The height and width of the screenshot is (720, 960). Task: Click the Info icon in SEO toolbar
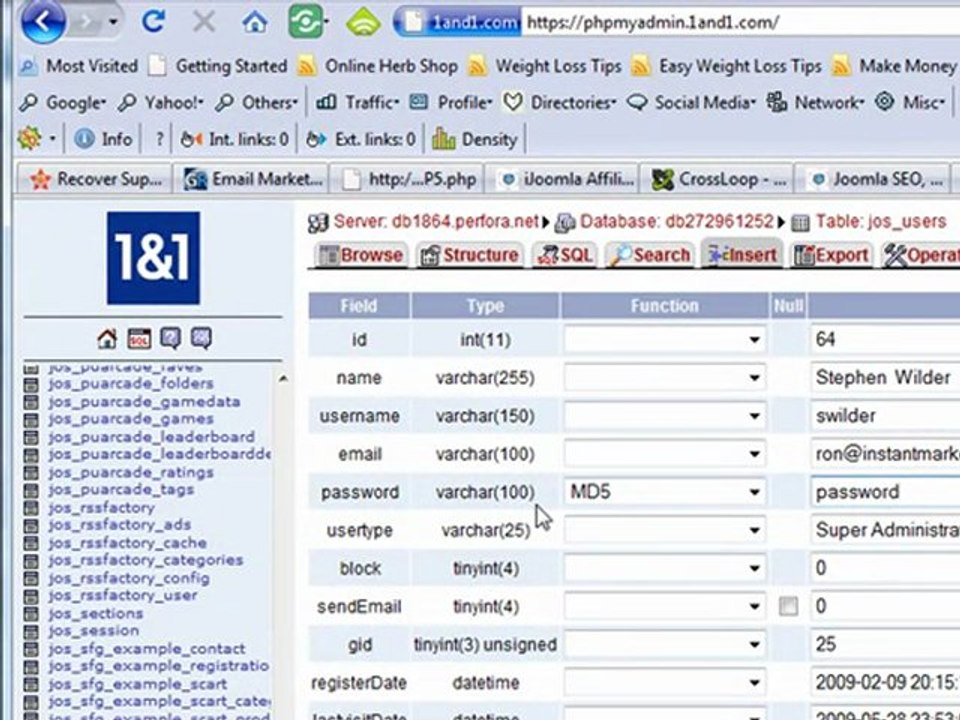(84, 140)
